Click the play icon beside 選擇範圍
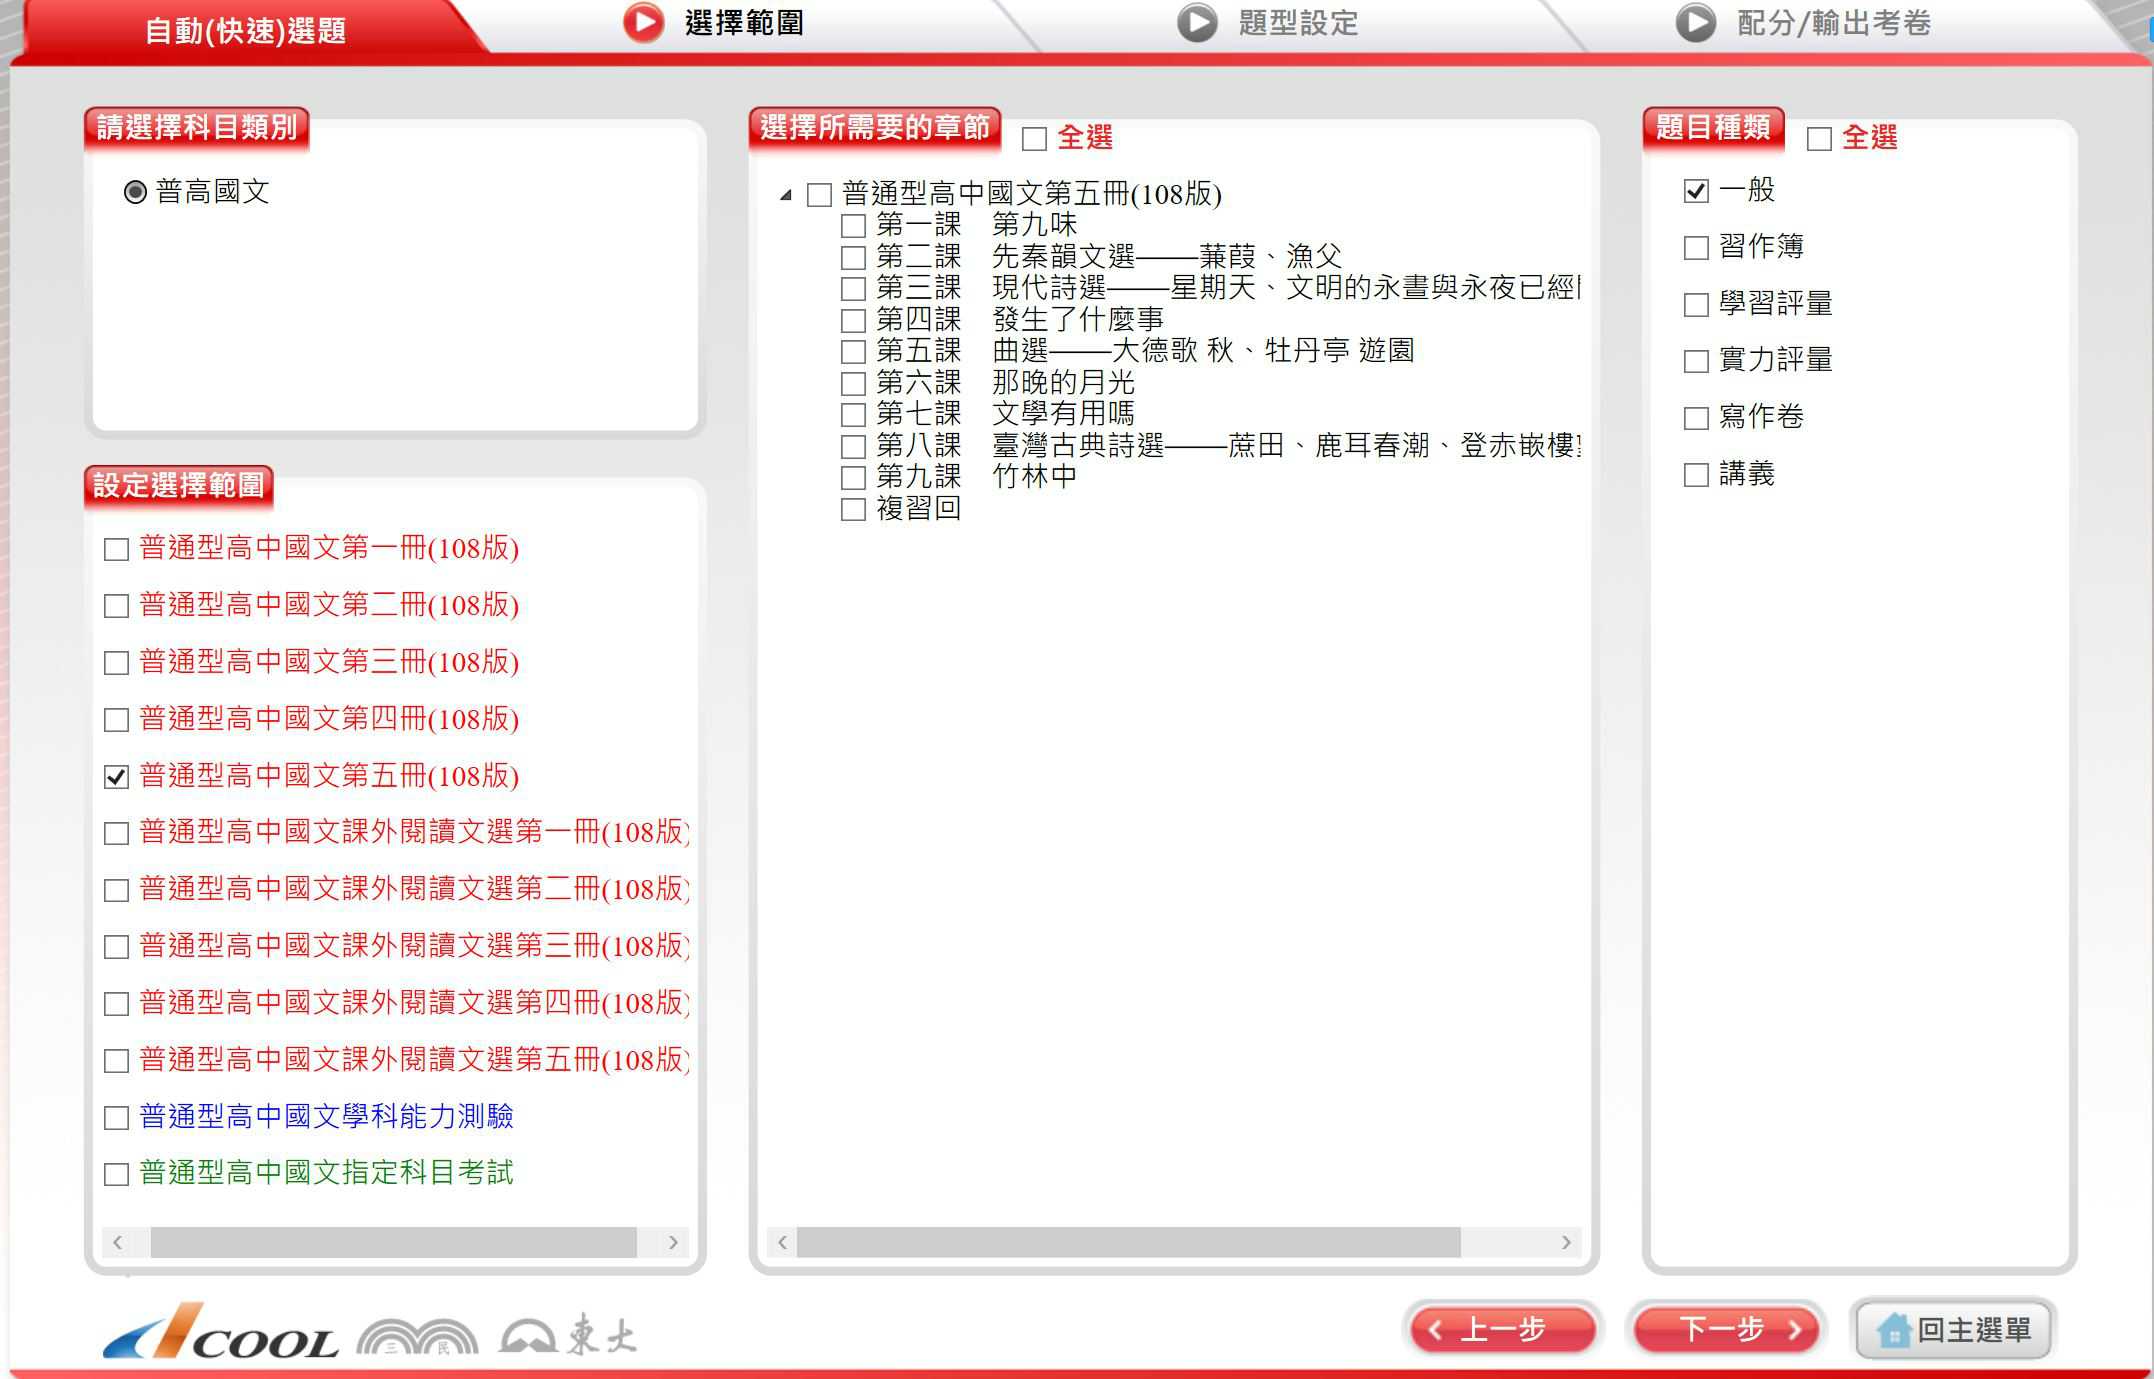The width and height of the screenshot is (2154, 1379). [x=643, y=23]
